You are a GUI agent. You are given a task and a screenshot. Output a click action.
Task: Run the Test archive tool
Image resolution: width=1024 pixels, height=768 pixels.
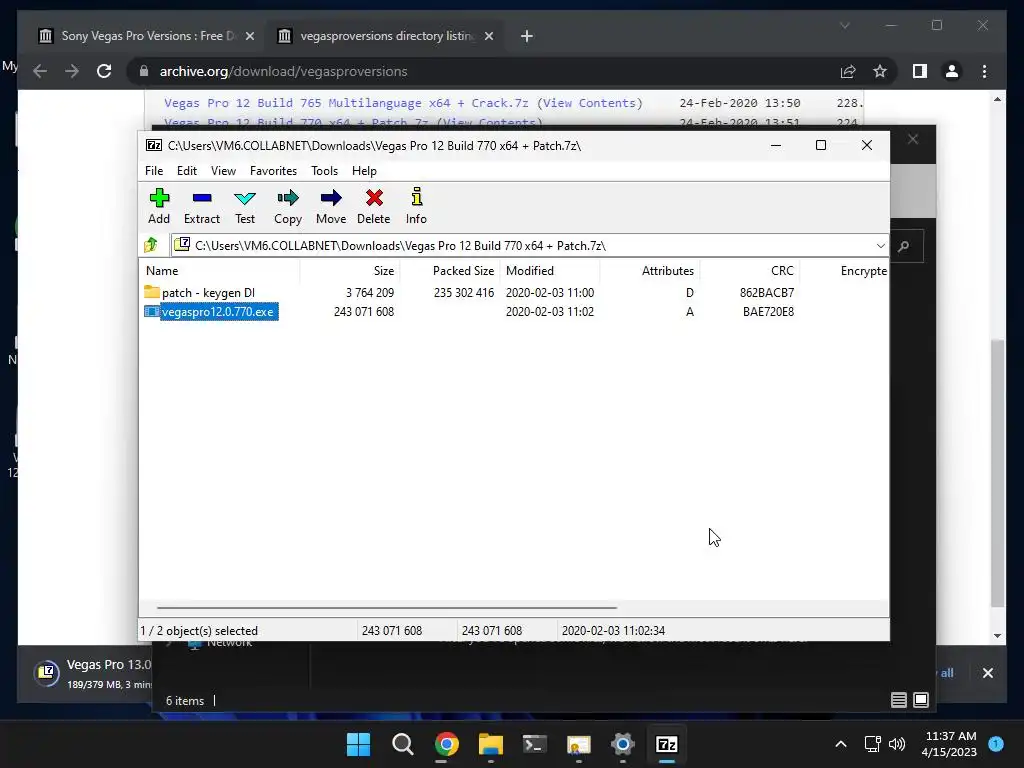click(x=245, y=206)
